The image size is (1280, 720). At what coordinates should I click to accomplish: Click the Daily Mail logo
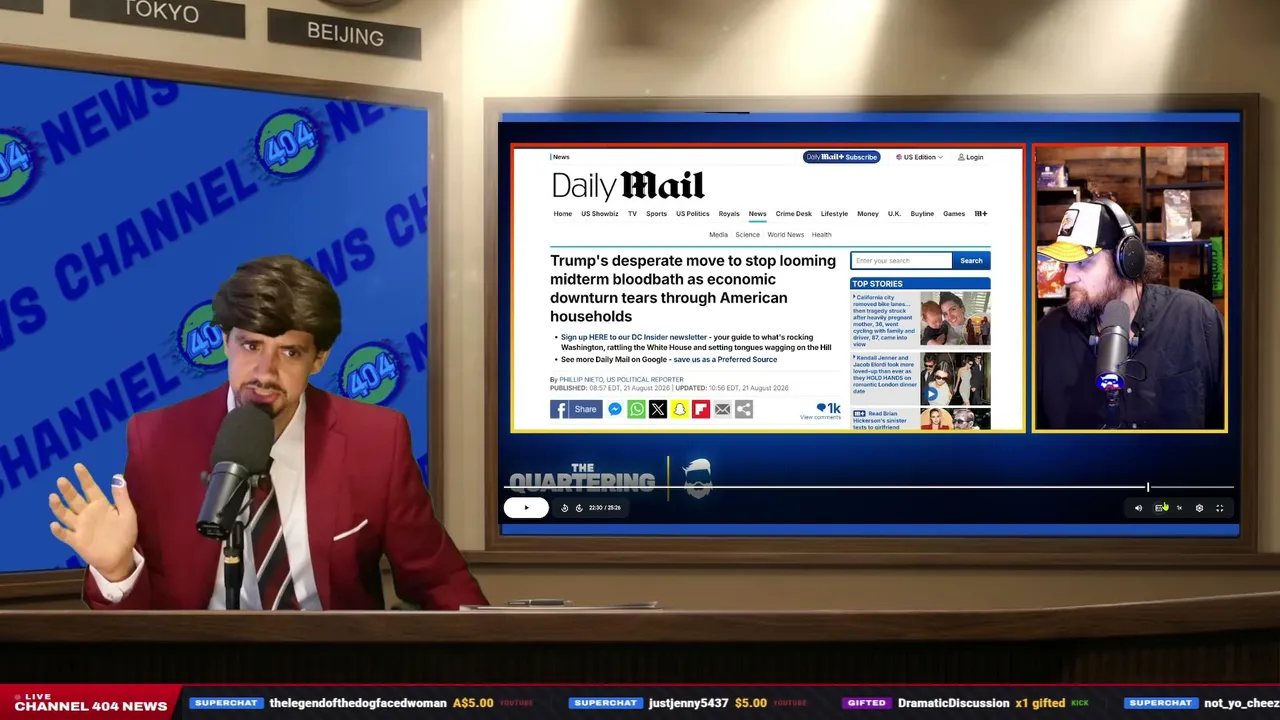tap(628, 186)
